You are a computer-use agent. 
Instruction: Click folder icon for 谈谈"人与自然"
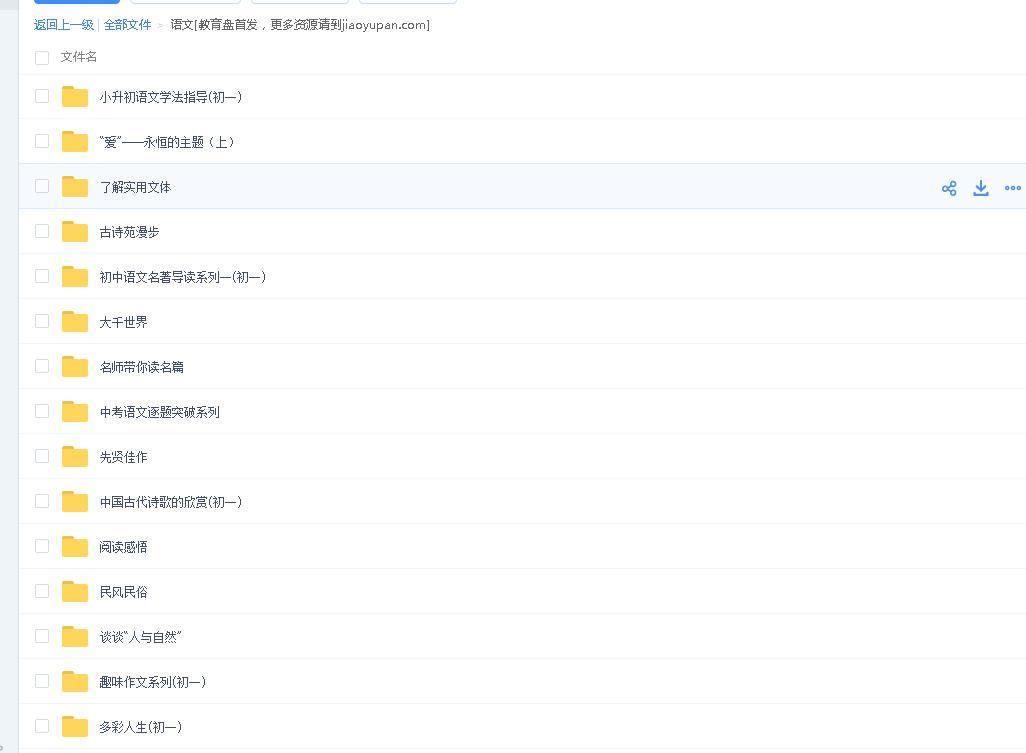75,637
